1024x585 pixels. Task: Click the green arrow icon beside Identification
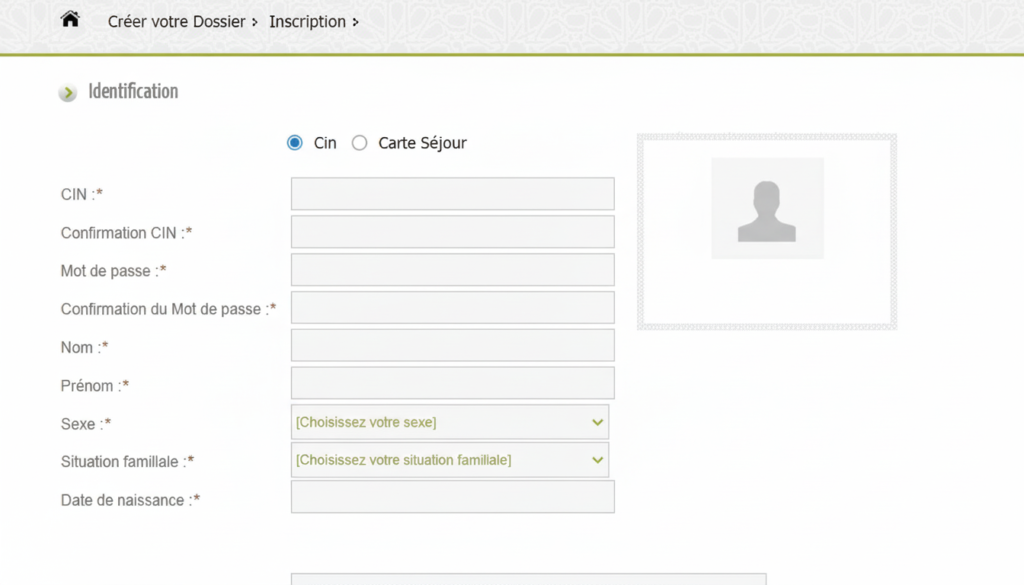(67, 93)
